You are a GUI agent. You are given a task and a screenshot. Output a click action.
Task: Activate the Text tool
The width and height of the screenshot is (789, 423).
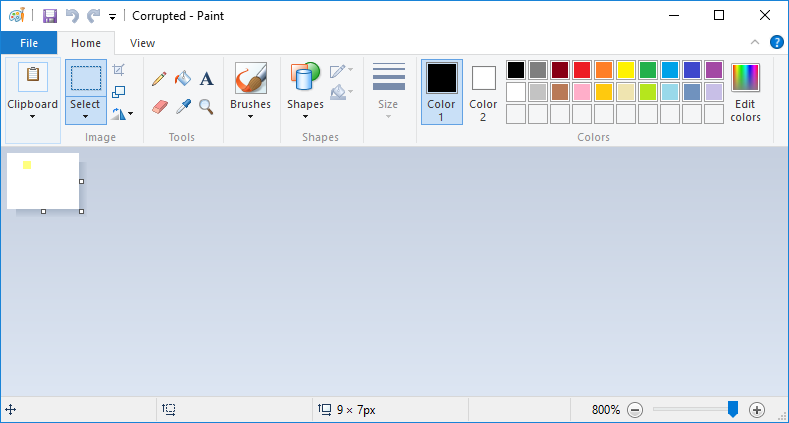coord(206,79)
